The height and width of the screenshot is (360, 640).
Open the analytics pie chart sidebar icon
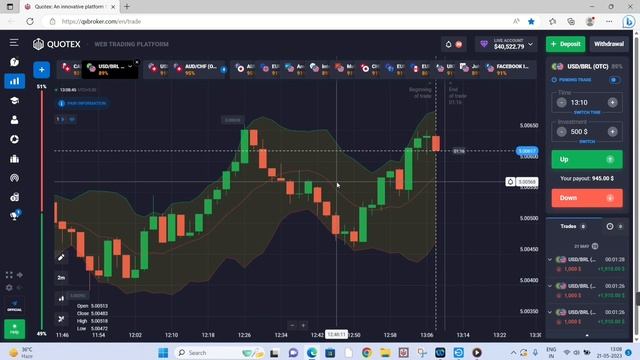[14, 139]
